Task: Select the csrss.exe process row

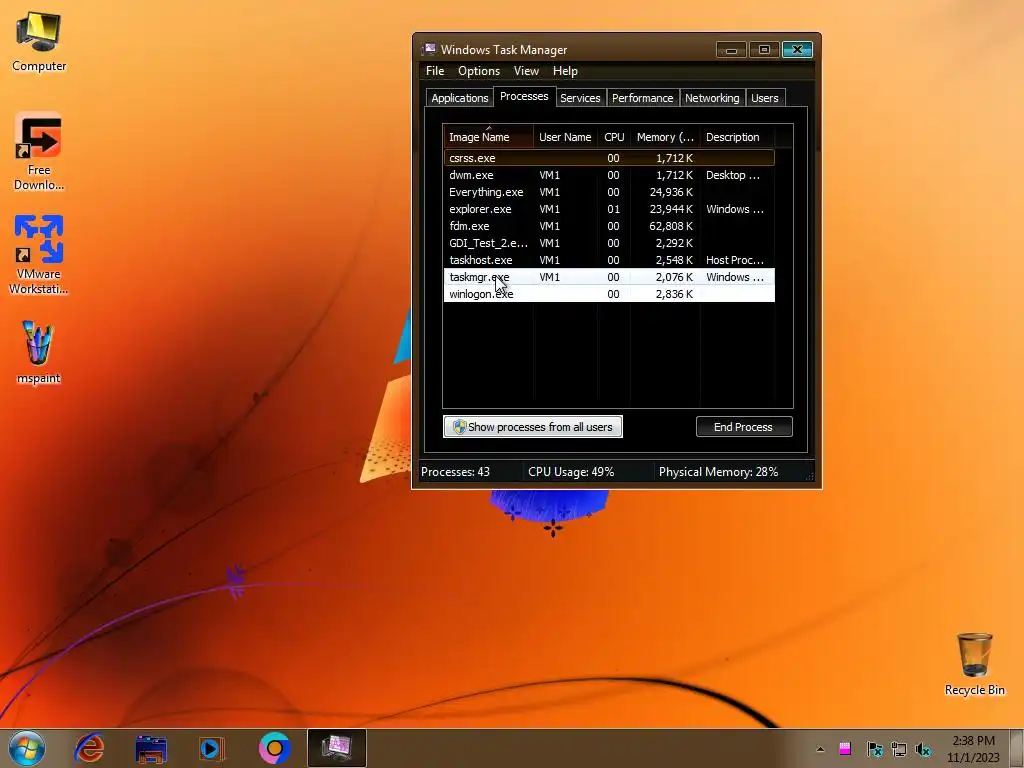Action: (609, 158)
